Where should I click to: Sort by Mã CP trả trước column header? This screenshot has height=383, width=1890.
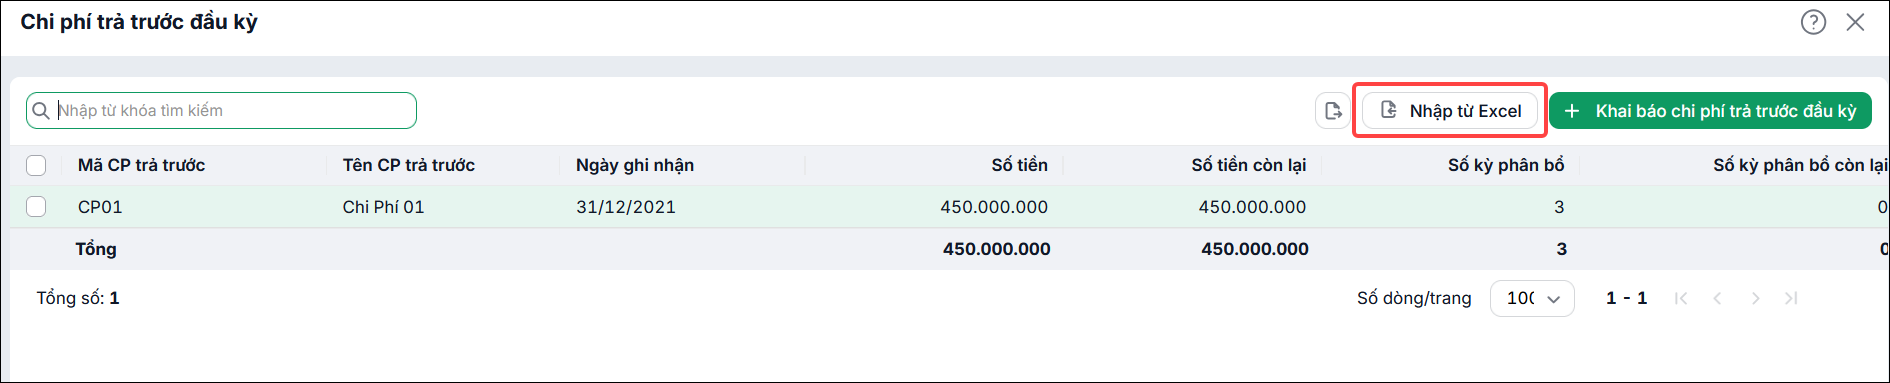point(142,165)
